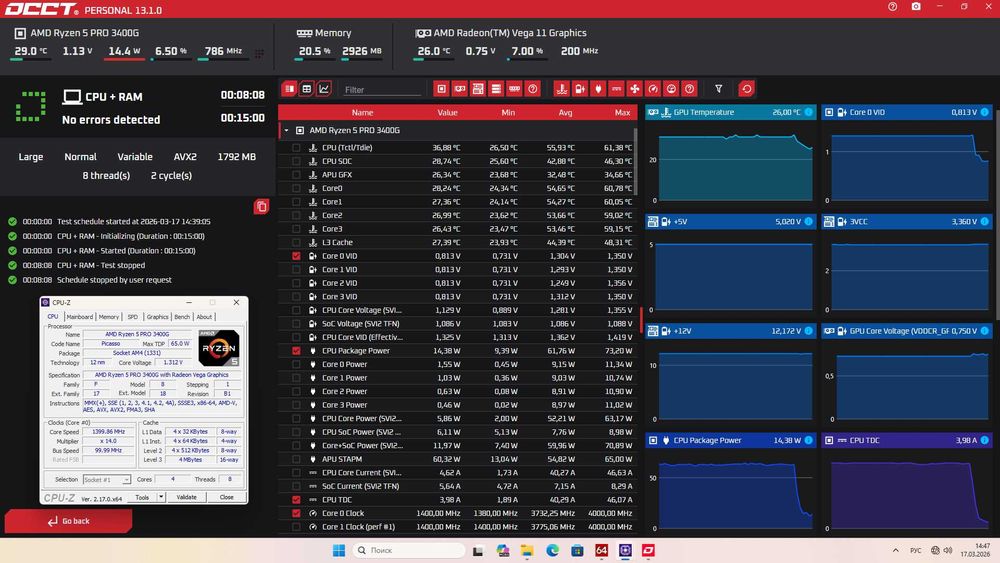This screenshot has width=1000, height=563.
Task: Filter sensors by power type
Action: click(x=598, y=89)
